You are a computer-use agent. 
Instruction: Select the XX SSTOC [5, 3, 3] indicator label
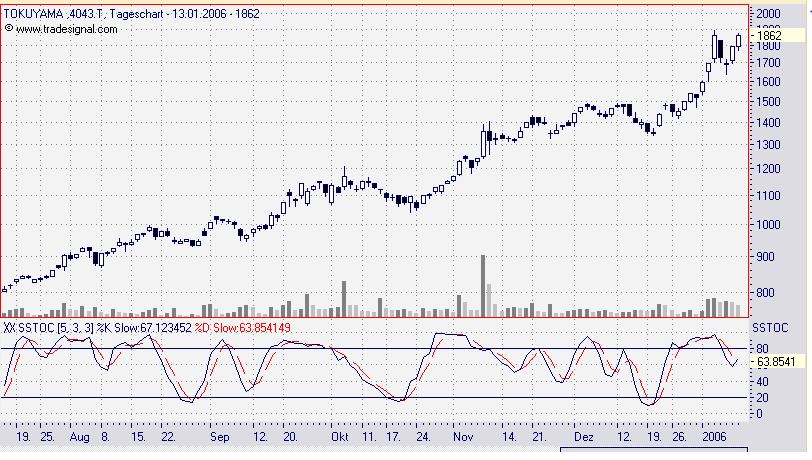coord(49,328)
